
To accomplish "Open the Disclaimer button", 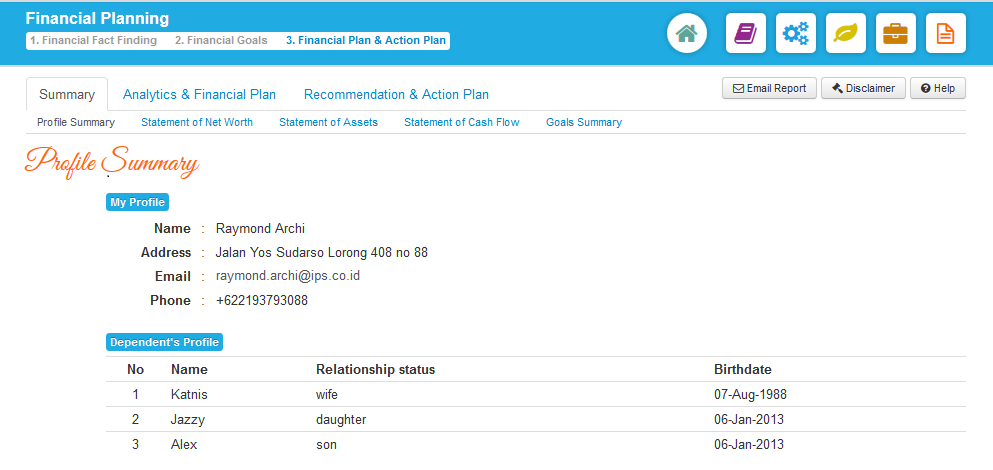I will [x=863, y=88].
